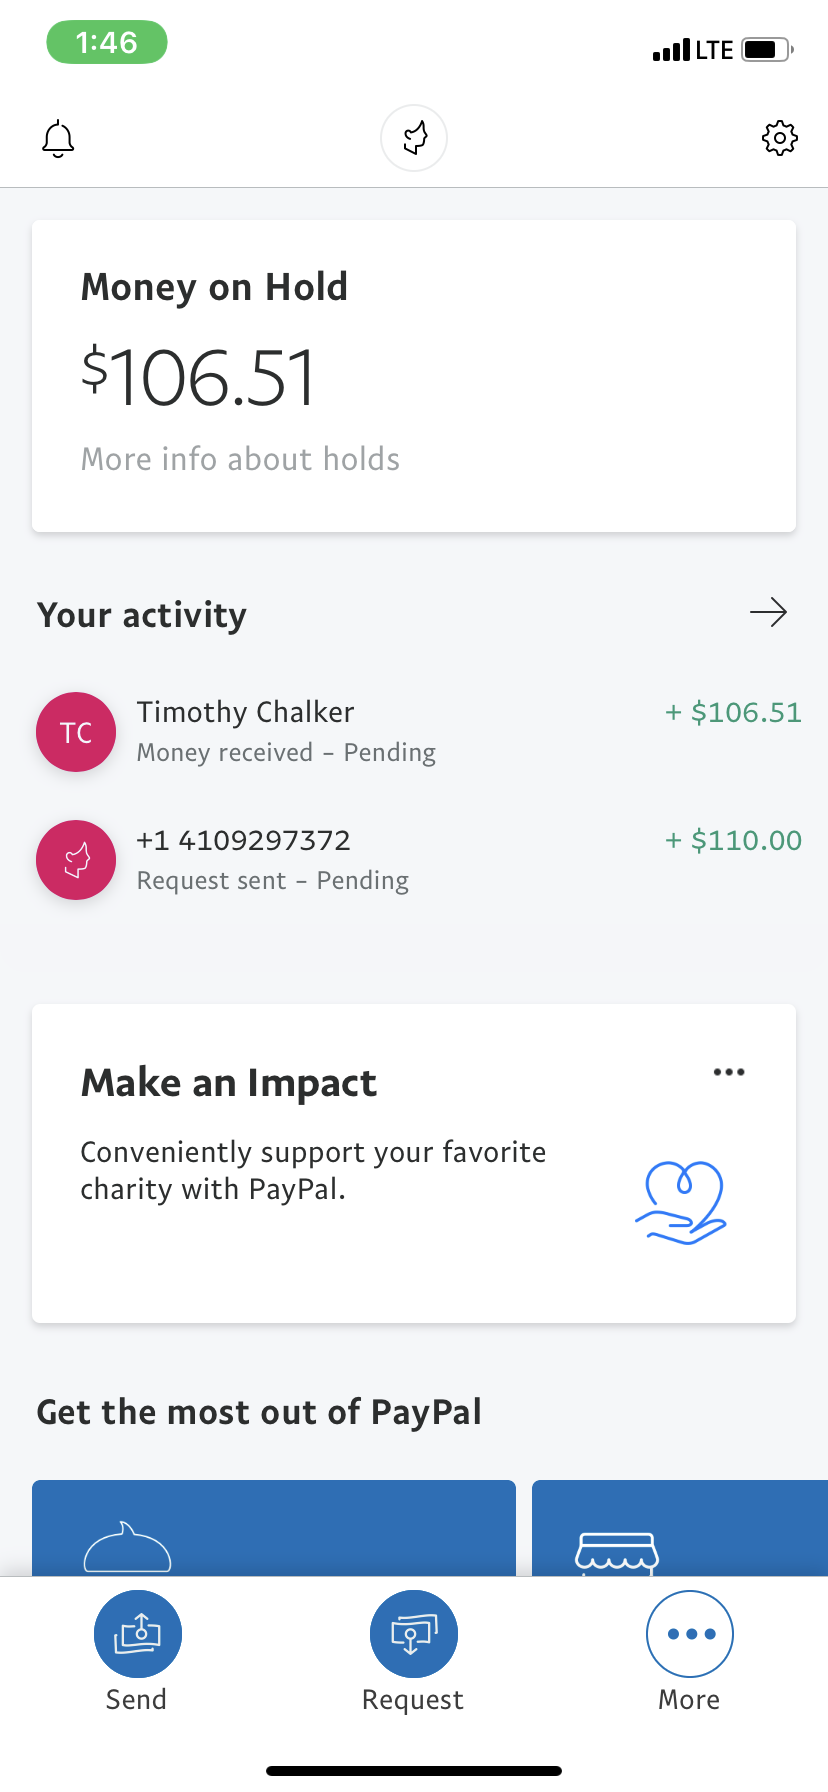Select the Send label in bottom bar
828x1792 pixels.
[x=137, y=1699]
